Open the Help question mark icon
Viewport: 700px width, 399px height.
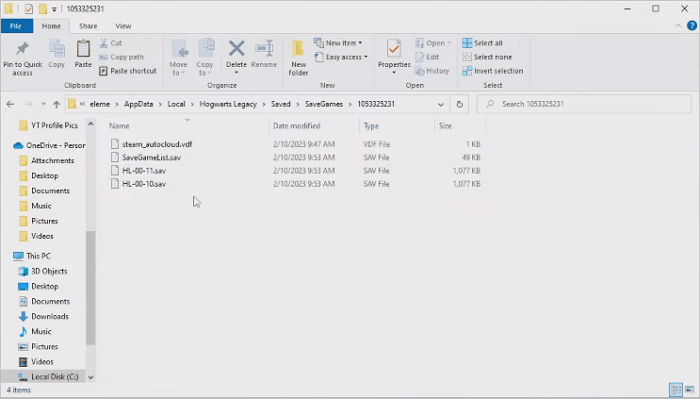pyautogui.click(x=692, y=26)
